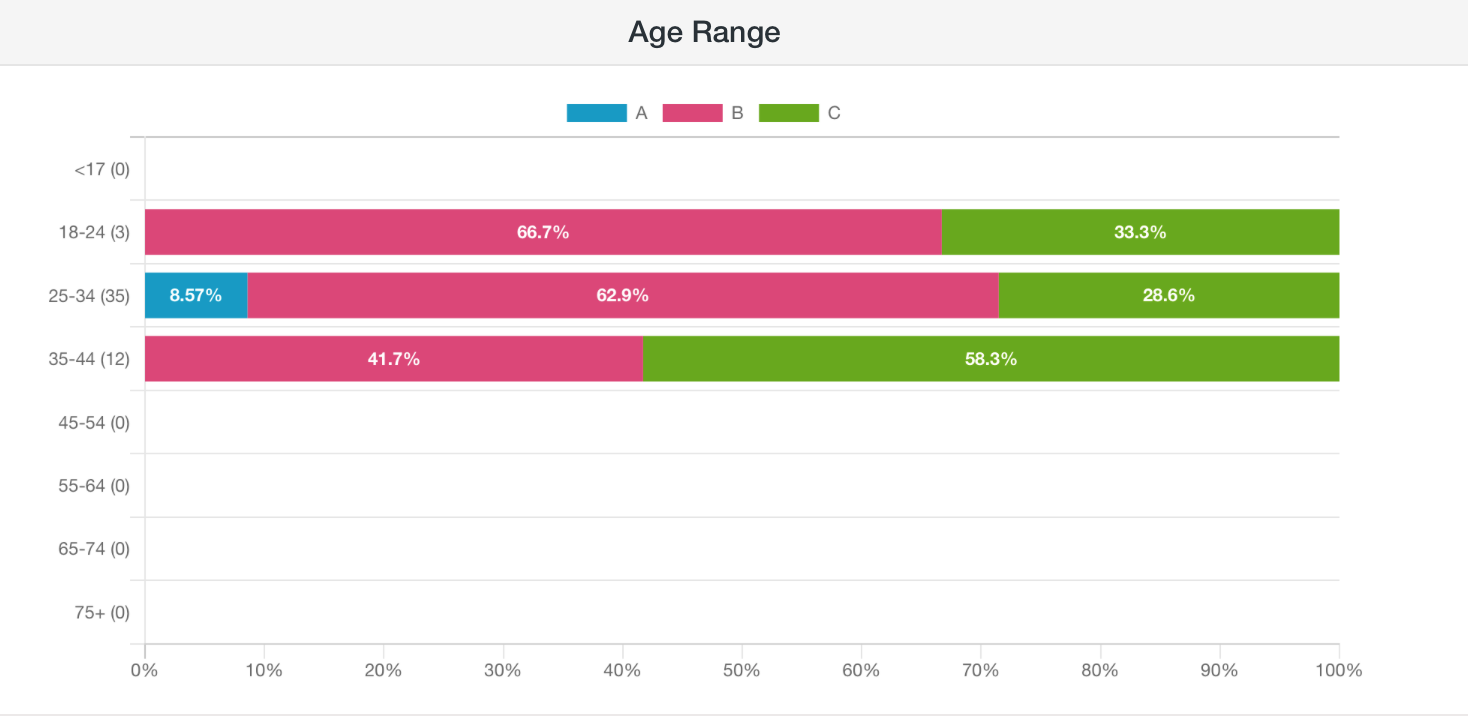This screenshot has width=1468, height=716.
Task: Select the 62.9% pink bar in 25-34
Action: click(623, 295)
